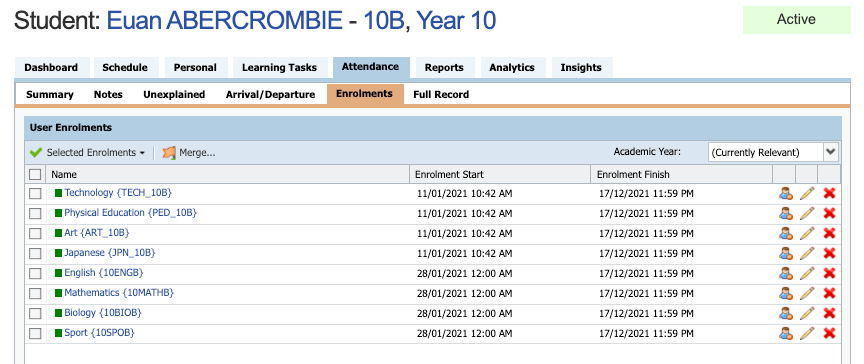Edit the Sport enrolment pencil icon

coord(807,333)
